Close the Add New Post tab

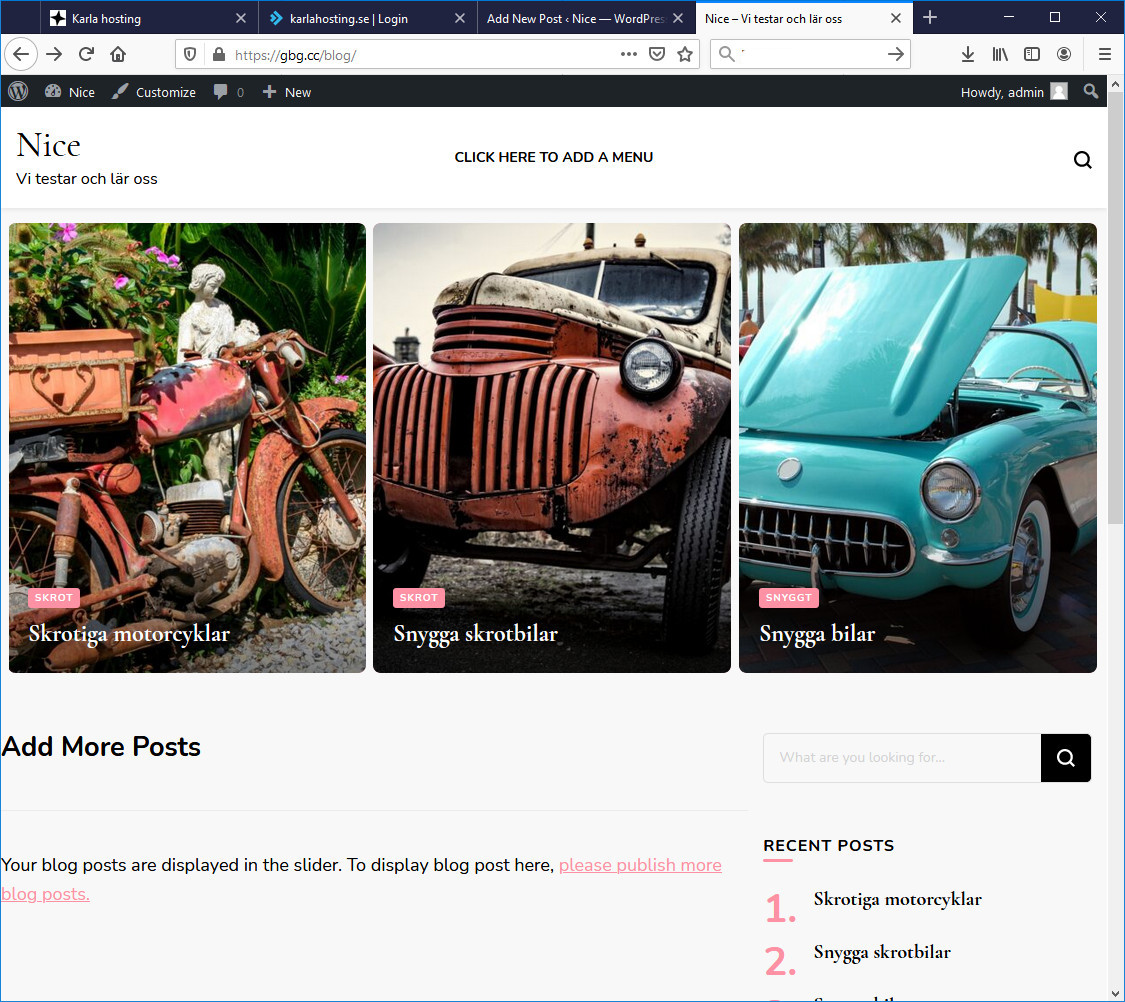coord(678,18)
